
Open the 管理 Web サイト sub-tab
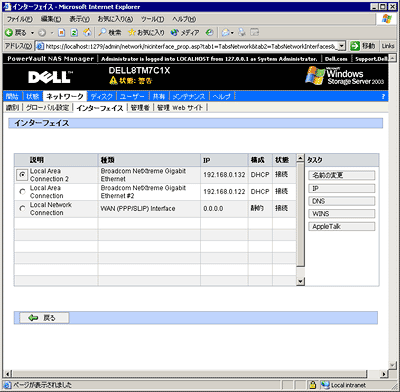(x=180, y=107)
